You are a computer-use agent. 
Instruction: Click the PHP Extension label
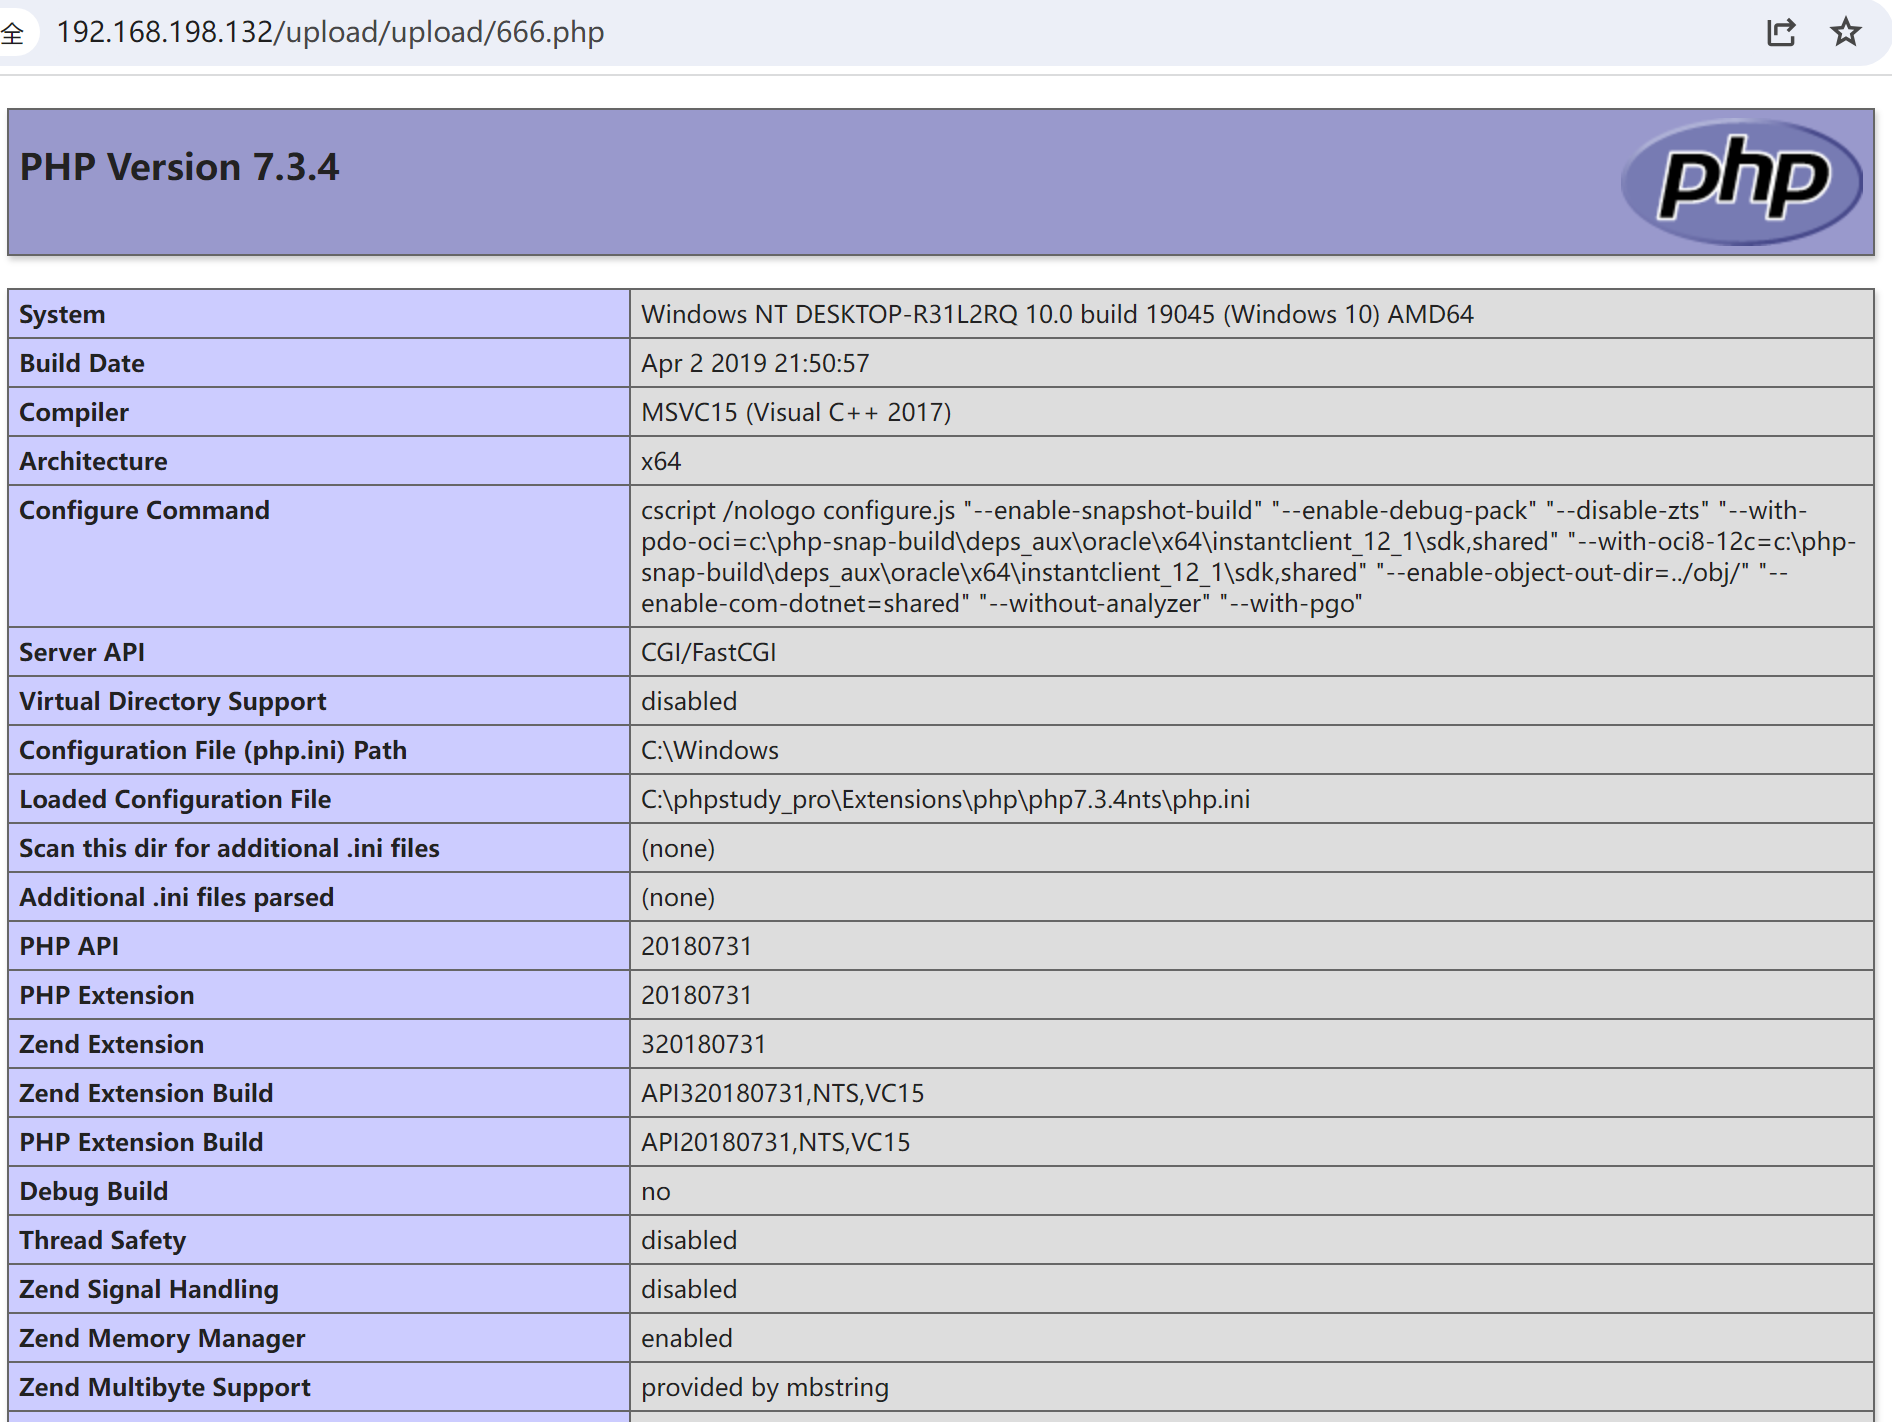coord(107,995)
